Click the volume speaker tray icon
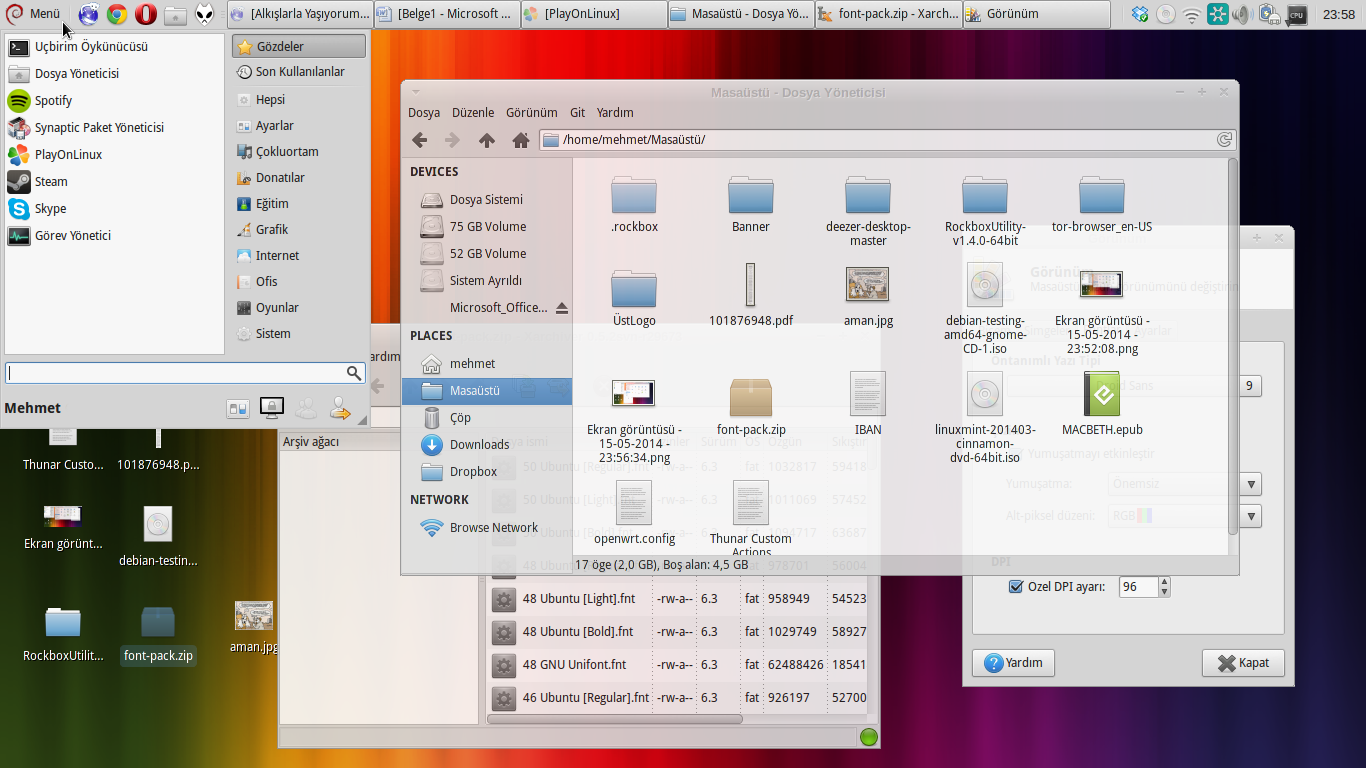 tap(1243, 14)
